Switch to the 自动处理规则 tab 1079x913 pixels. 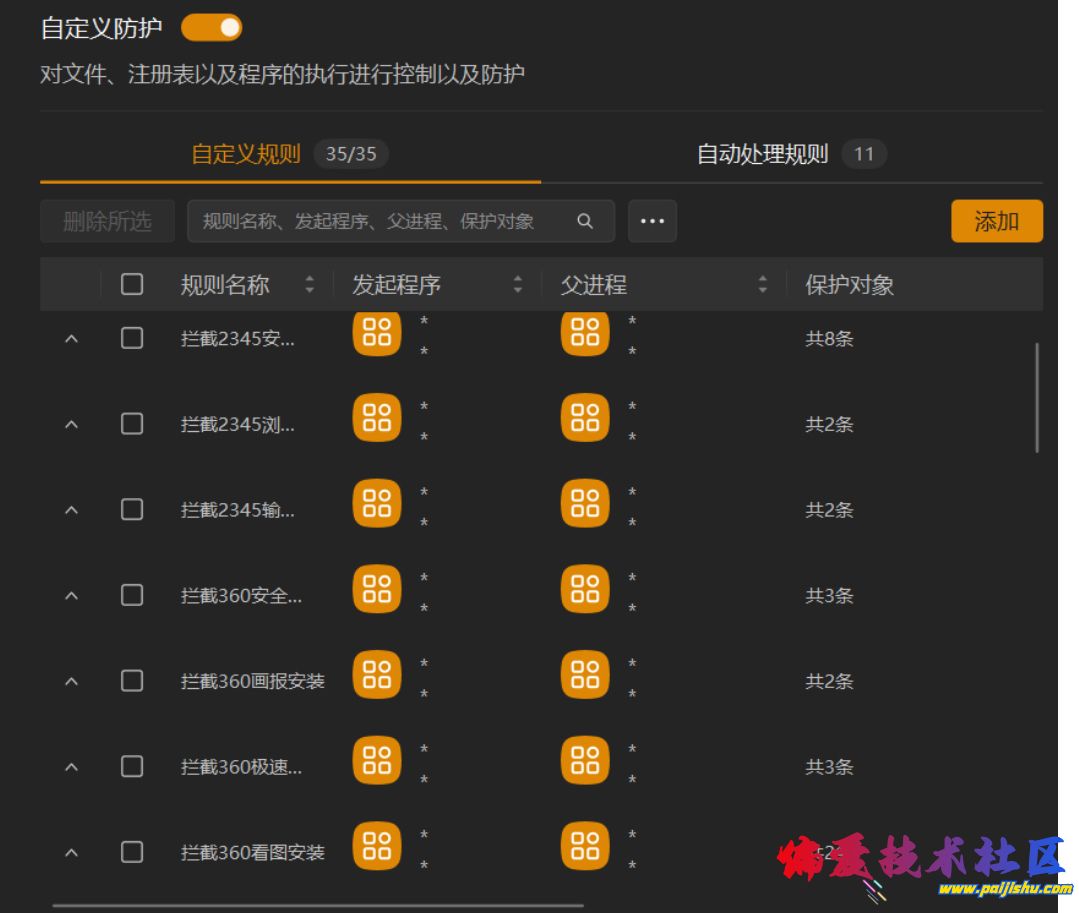click(763, 154)
